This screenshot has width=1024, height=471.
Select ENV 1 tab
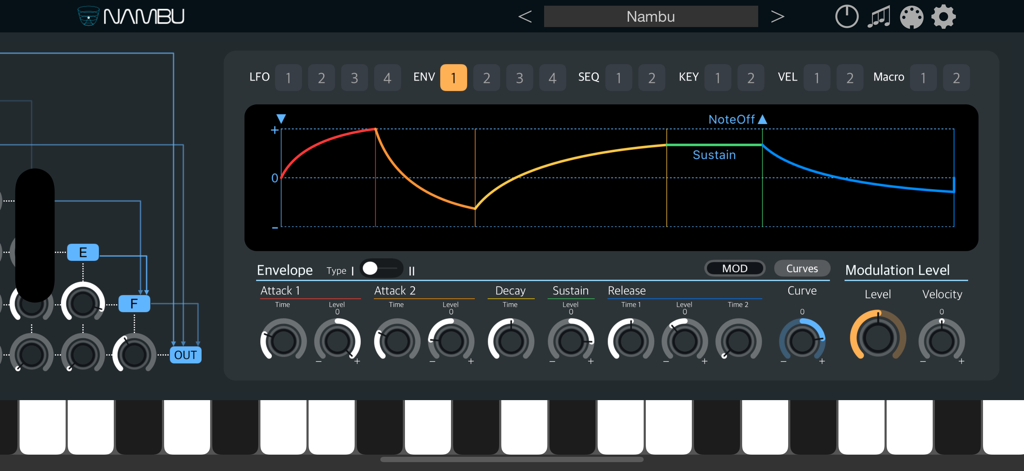(x=453, y=78)
